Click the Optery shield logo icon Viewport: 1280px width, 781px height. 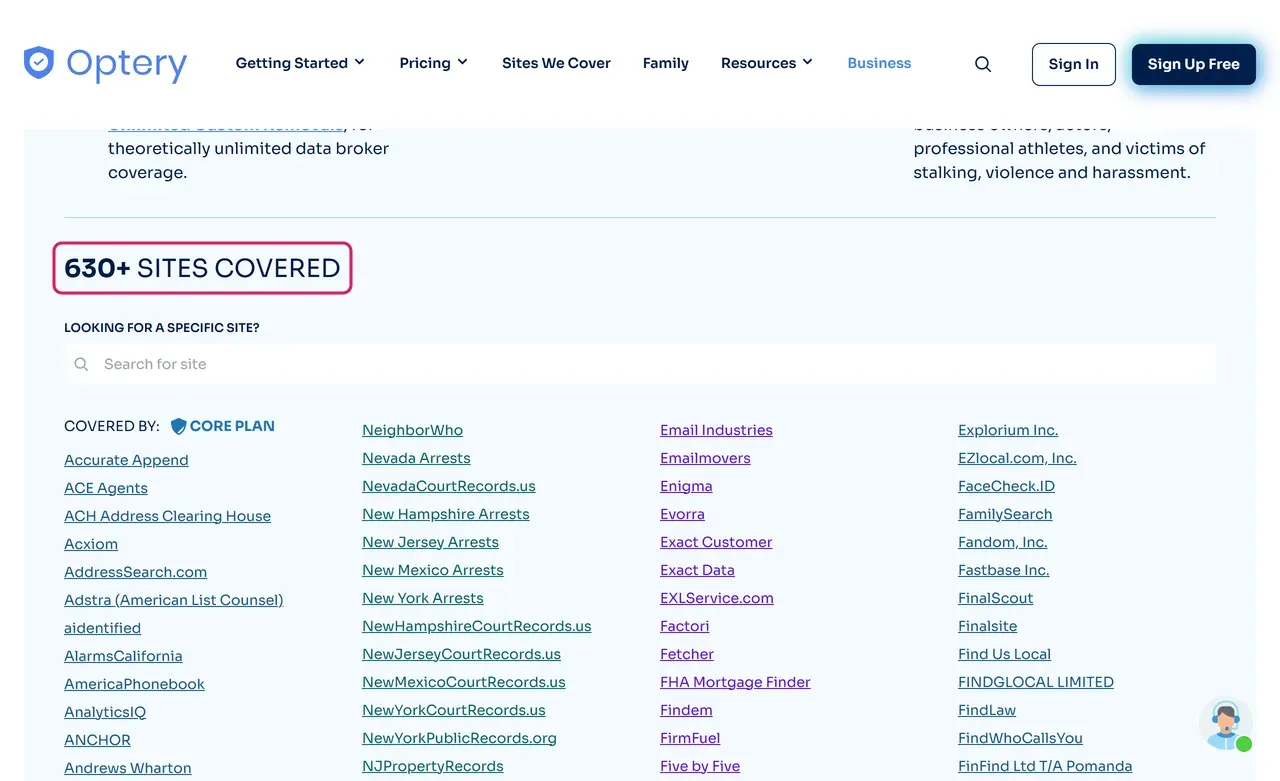(39, 63)
